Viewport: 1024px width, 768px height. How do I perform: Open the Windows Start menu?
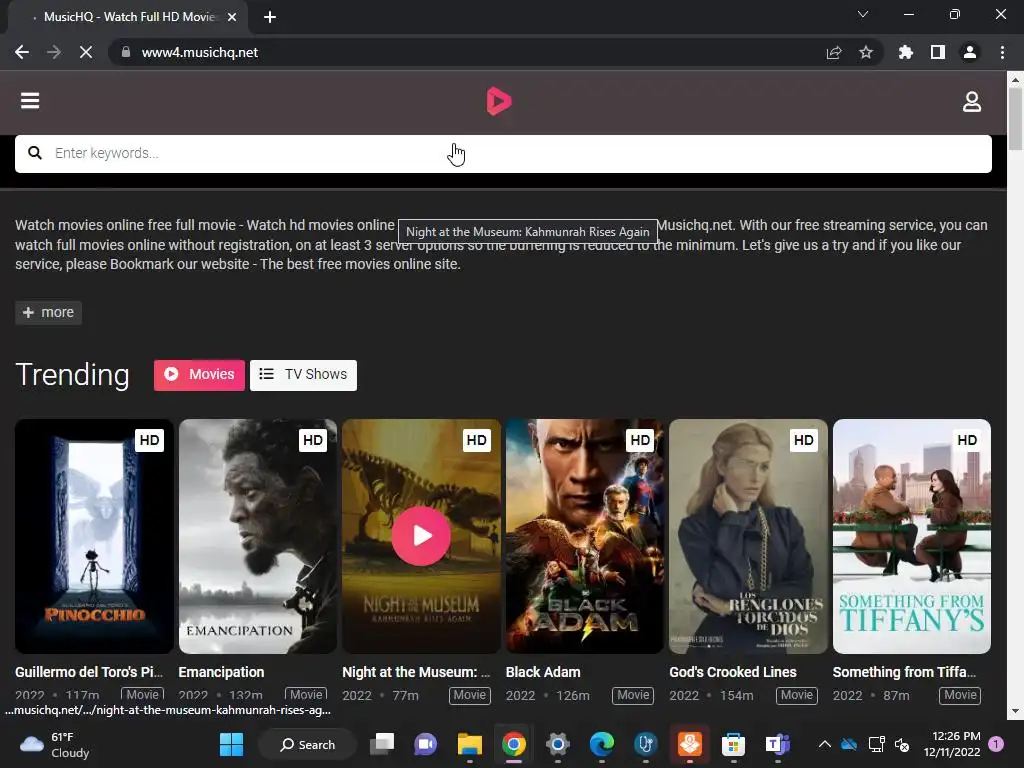231,744
